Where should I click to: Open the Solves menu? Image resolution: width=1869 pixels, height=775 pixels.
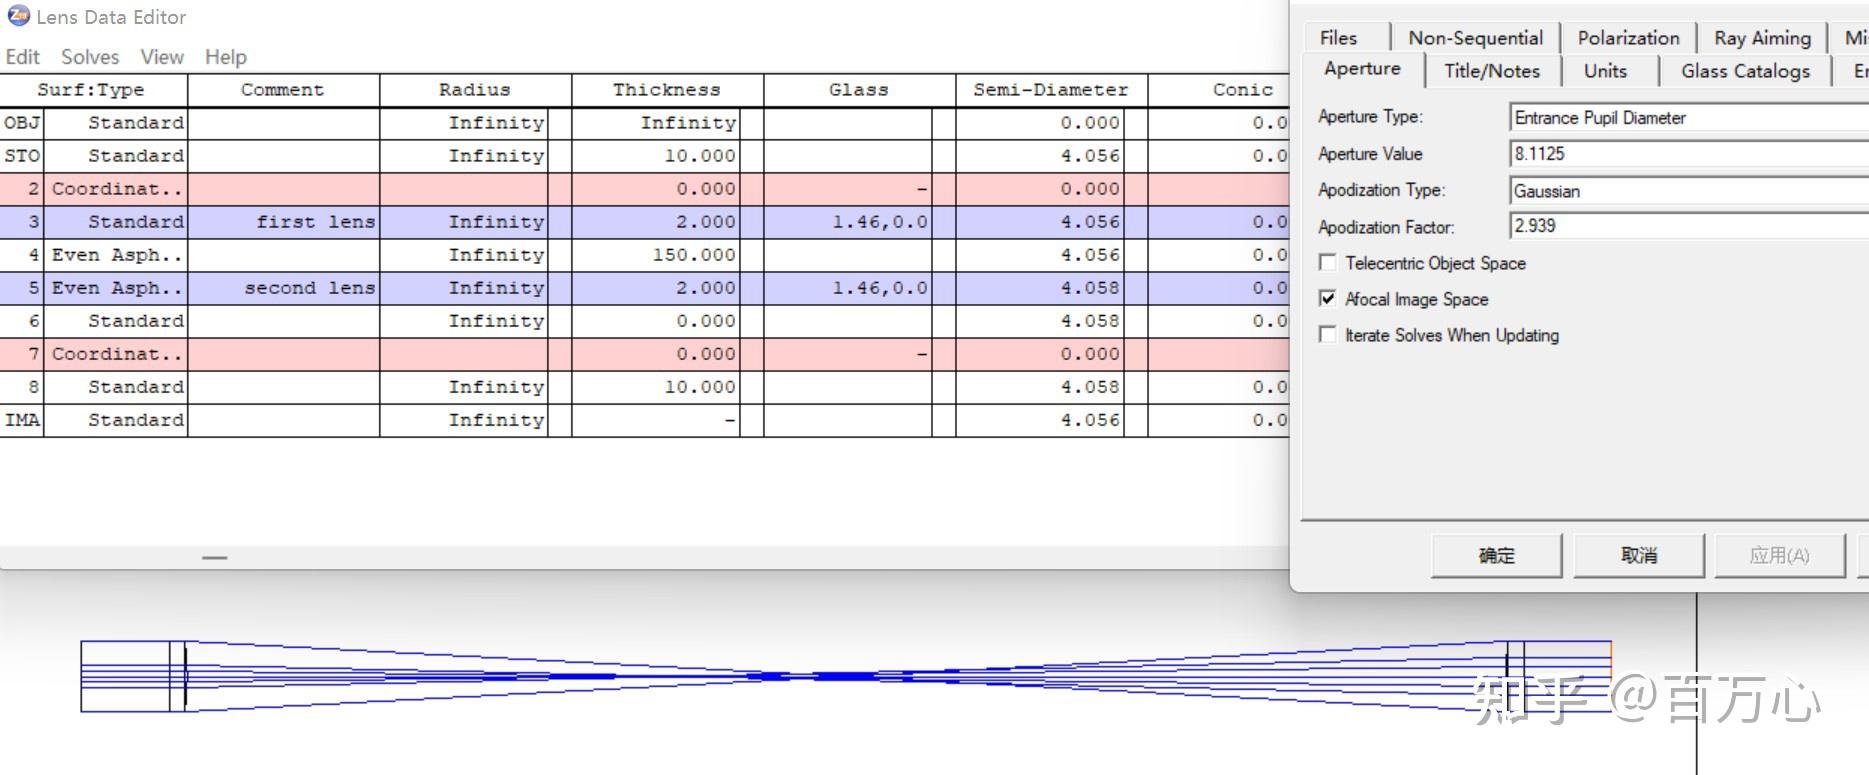coord(90,57)
